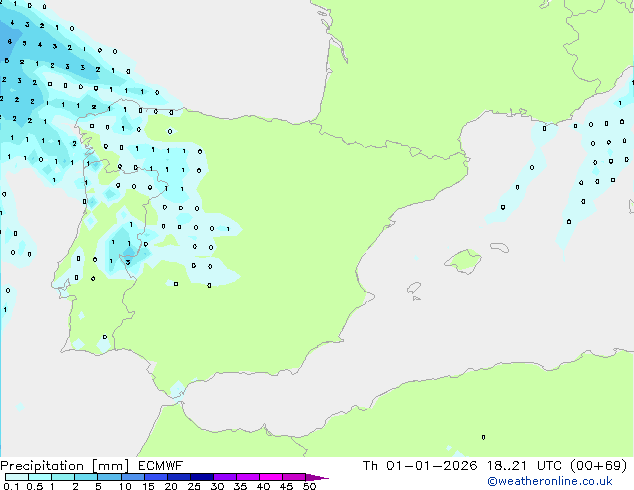Choose the 20–25 mm dark blue swatch
The width and height of the screenshot is (634, 490).
[x=178, y=477]
